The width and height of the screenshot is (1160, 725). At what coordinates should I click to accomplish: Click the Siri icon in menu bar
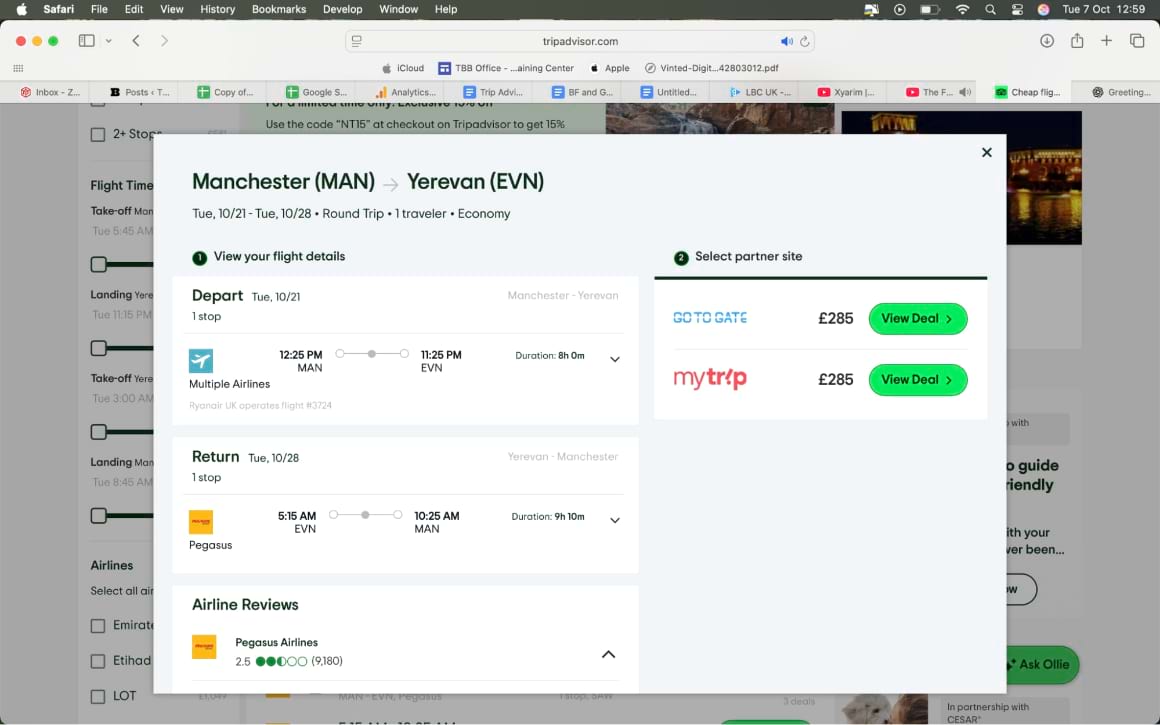point(1043,9)
